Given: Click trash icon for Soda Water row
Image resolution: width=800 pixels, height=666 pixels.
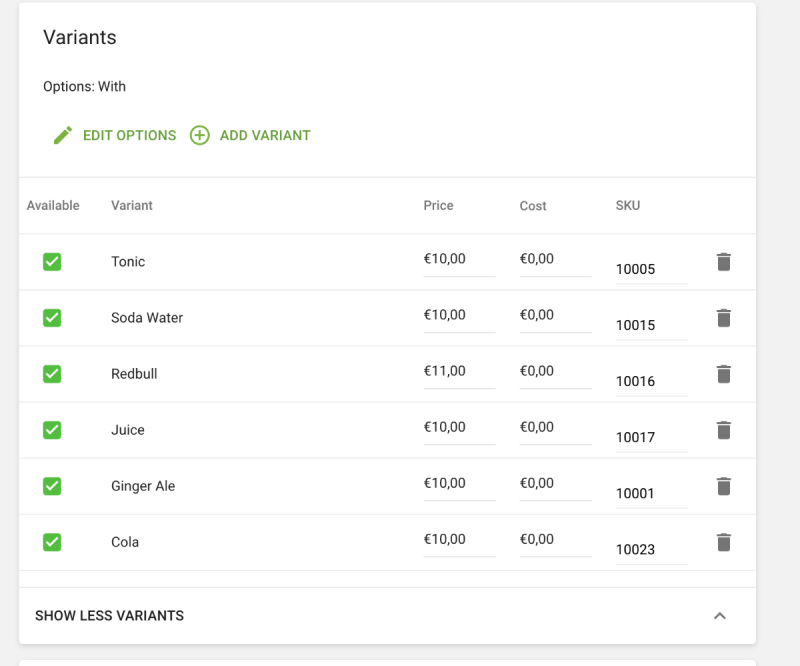Looking at the screenshot, I should [x=724, y=318].
